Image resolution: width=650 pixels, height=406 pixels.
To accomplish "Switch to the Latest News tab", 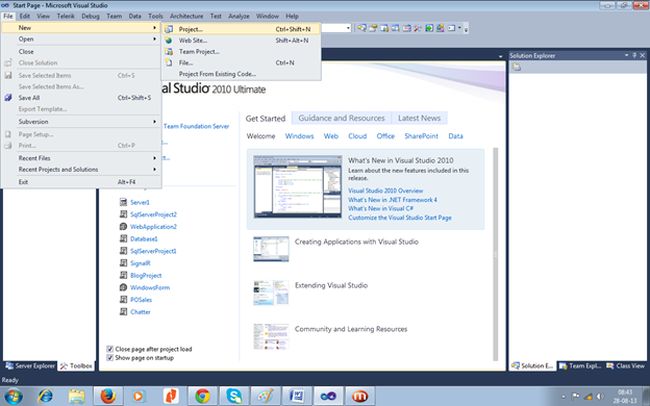I will (x=418, y=118).
